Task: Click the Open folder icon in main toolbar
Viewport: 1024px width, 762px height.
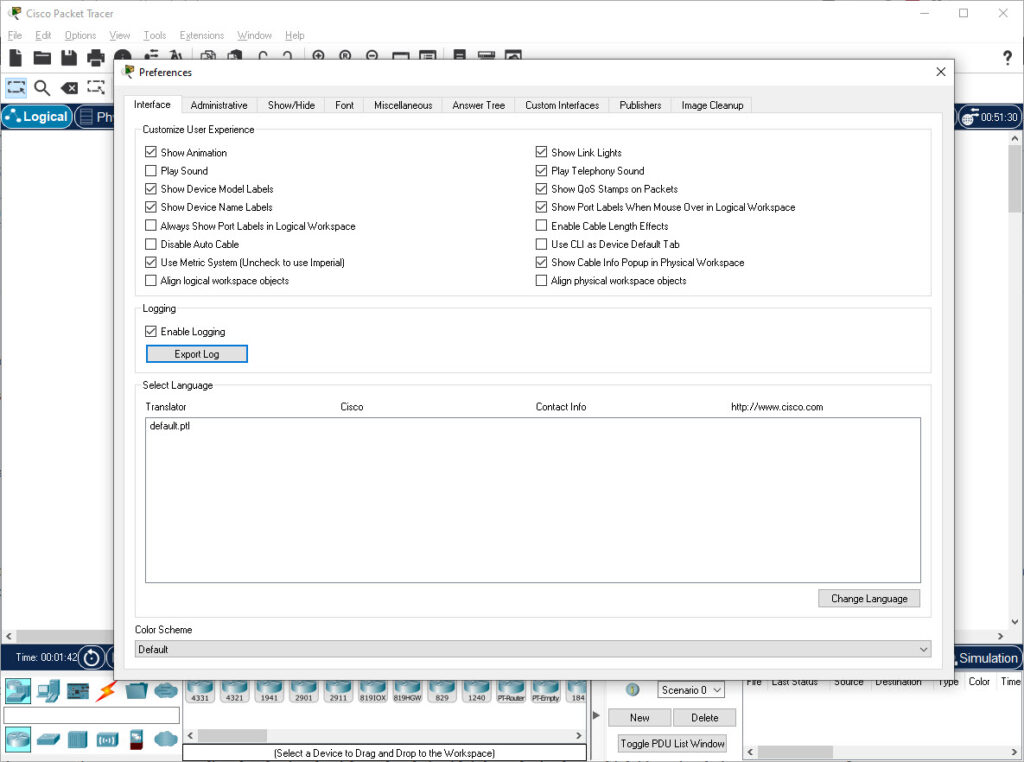Action: 42,57
